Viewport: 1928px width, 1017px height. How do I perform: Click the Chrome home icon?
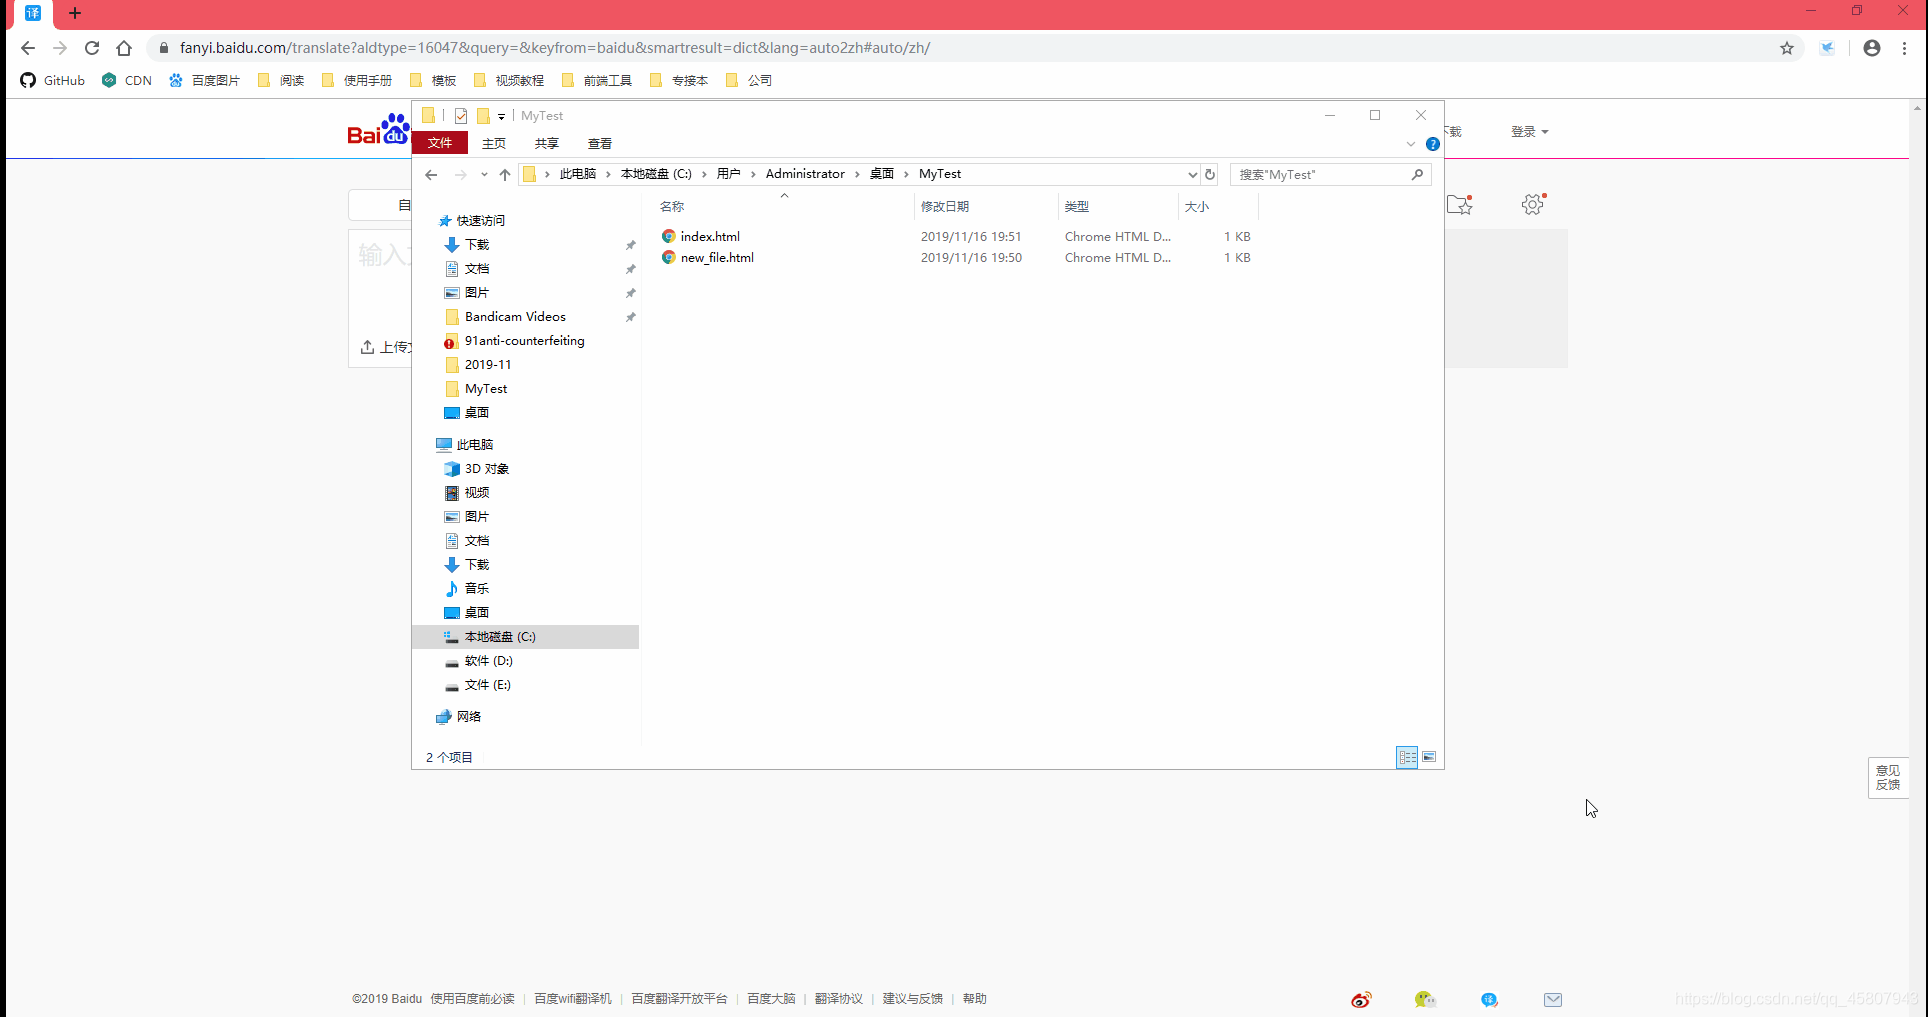tap(124, 48)
